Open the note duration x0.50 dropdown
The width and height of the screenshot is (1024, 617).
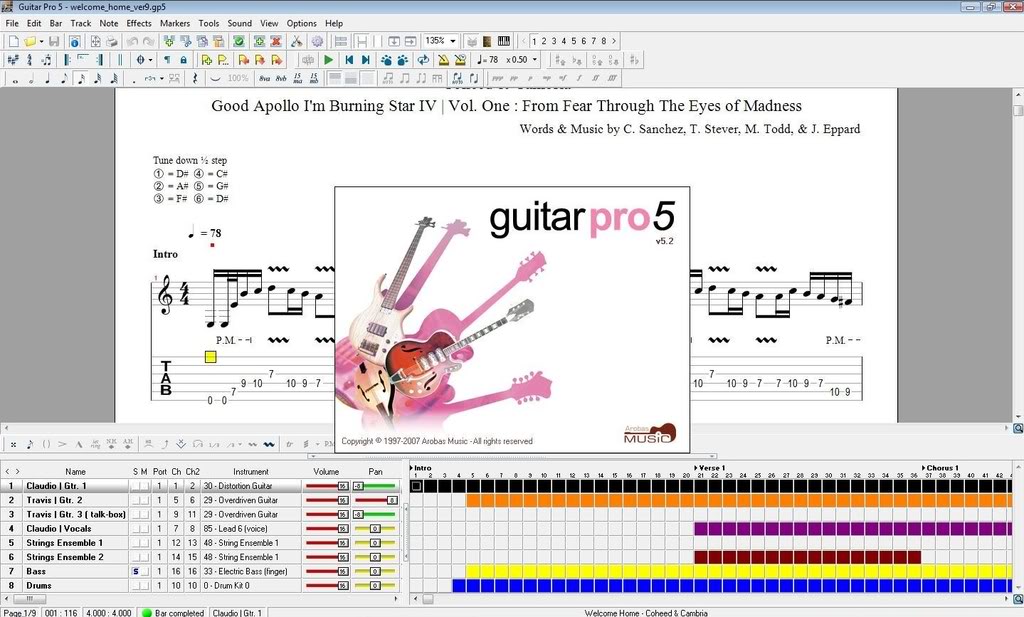tap(534, 60)
